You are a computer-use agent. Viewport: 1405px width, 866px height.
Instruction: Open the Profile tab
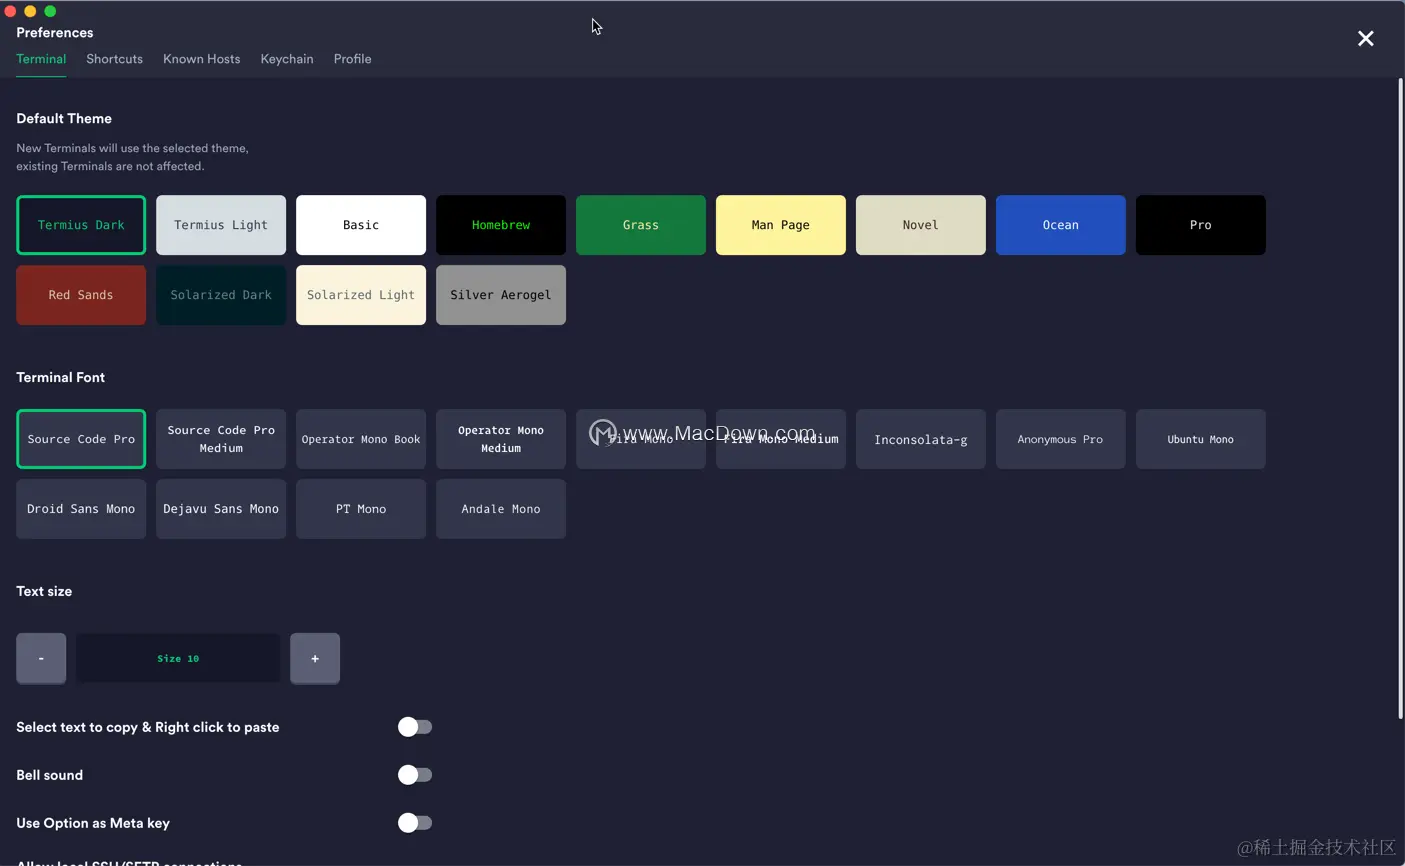352,59
